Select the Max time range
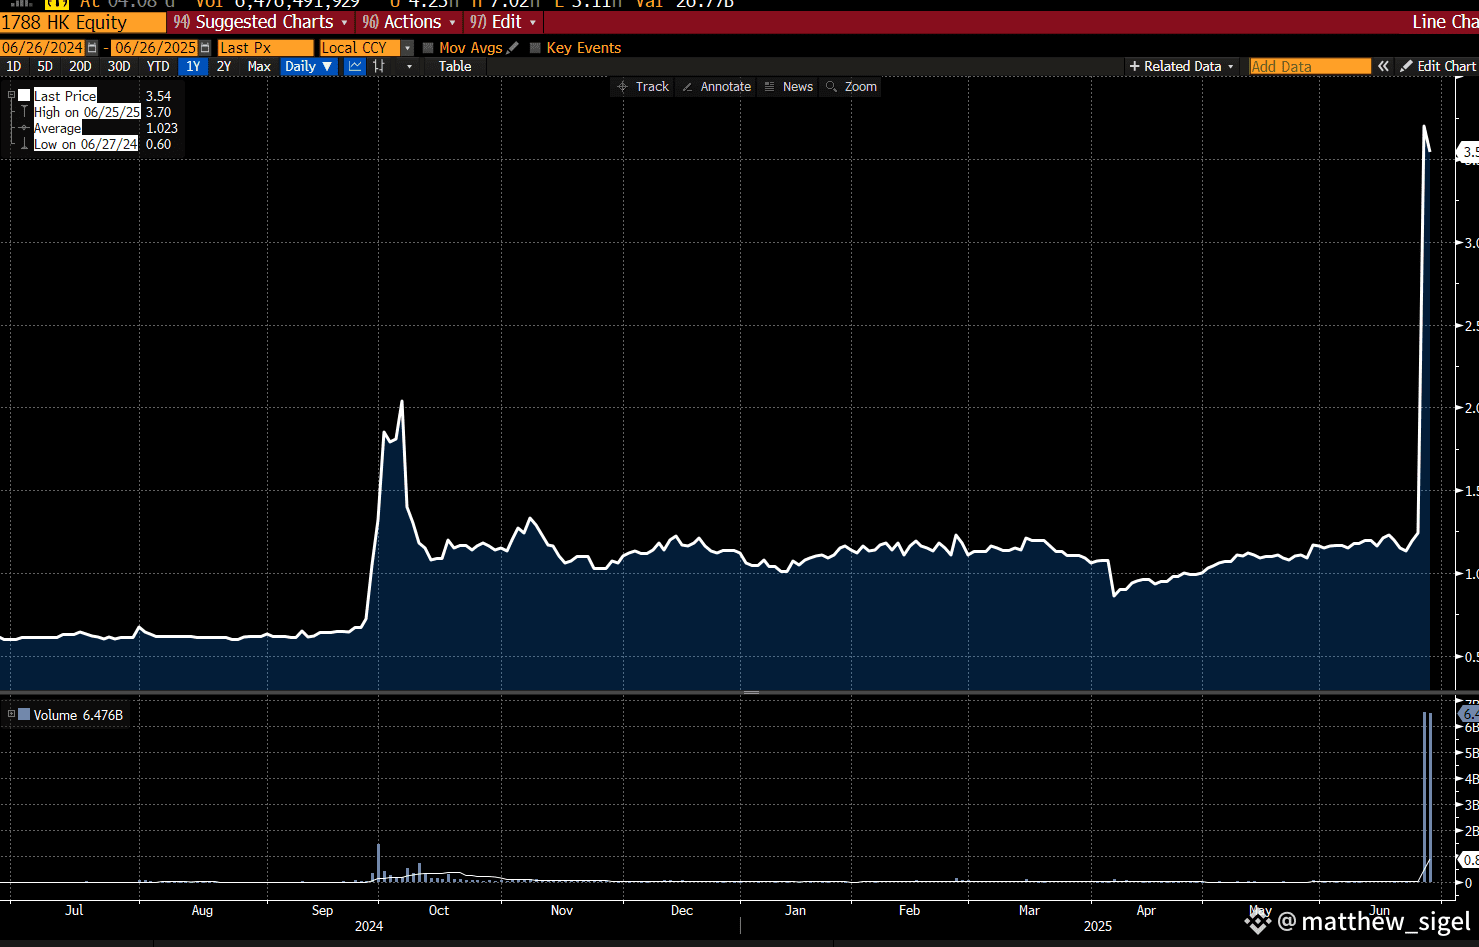 (x=259, y=66)
